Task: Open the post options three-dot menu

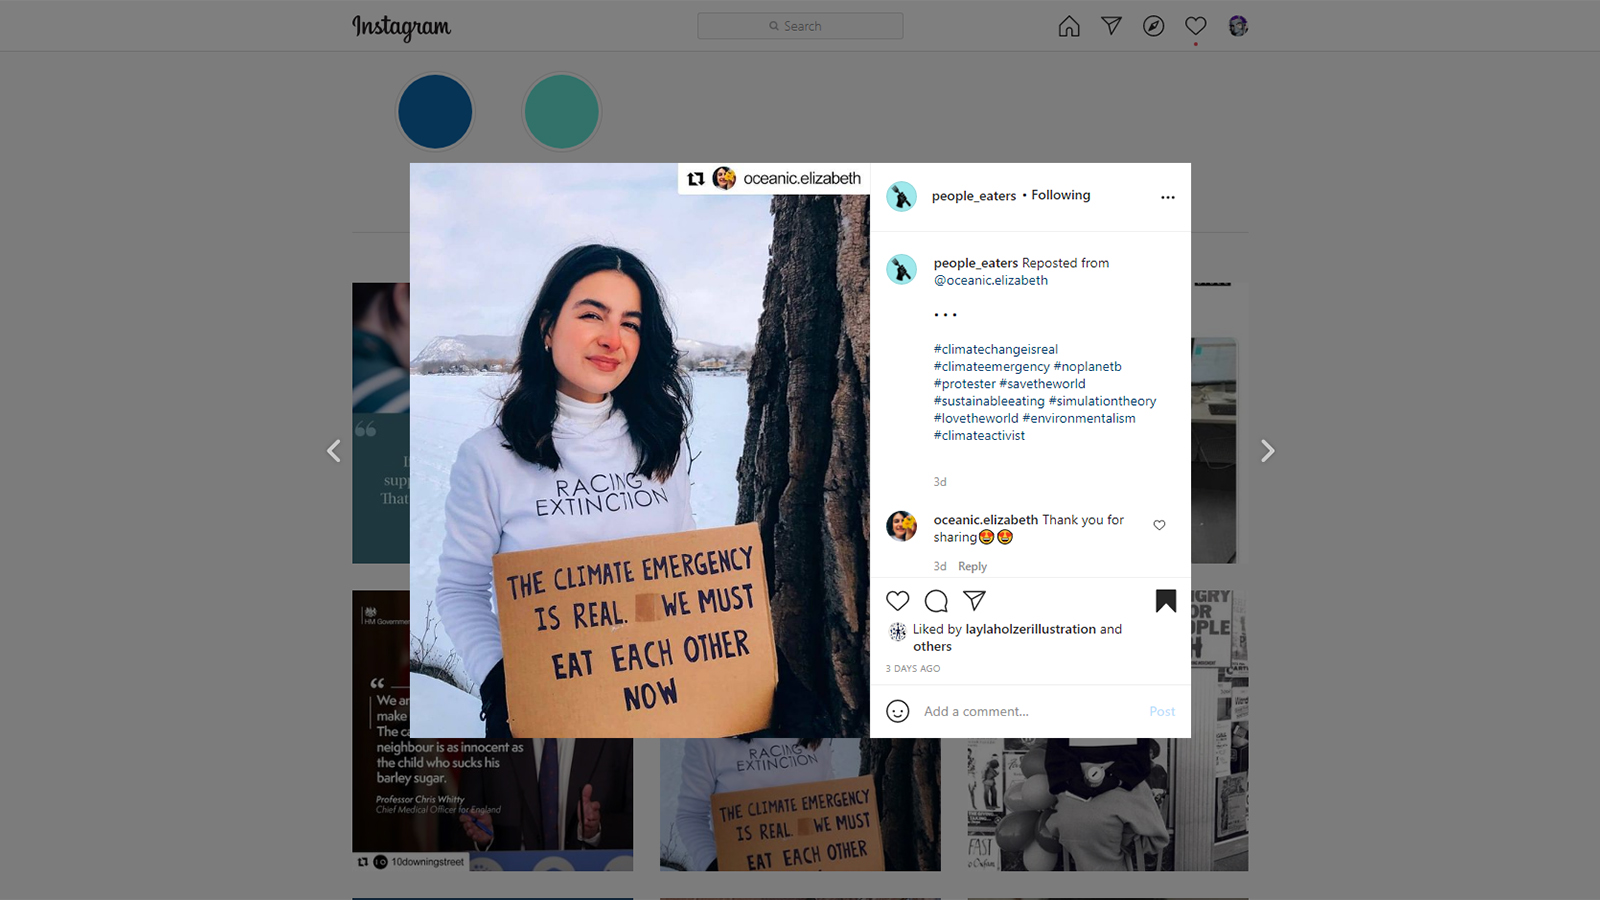Action: point(1167,197)
